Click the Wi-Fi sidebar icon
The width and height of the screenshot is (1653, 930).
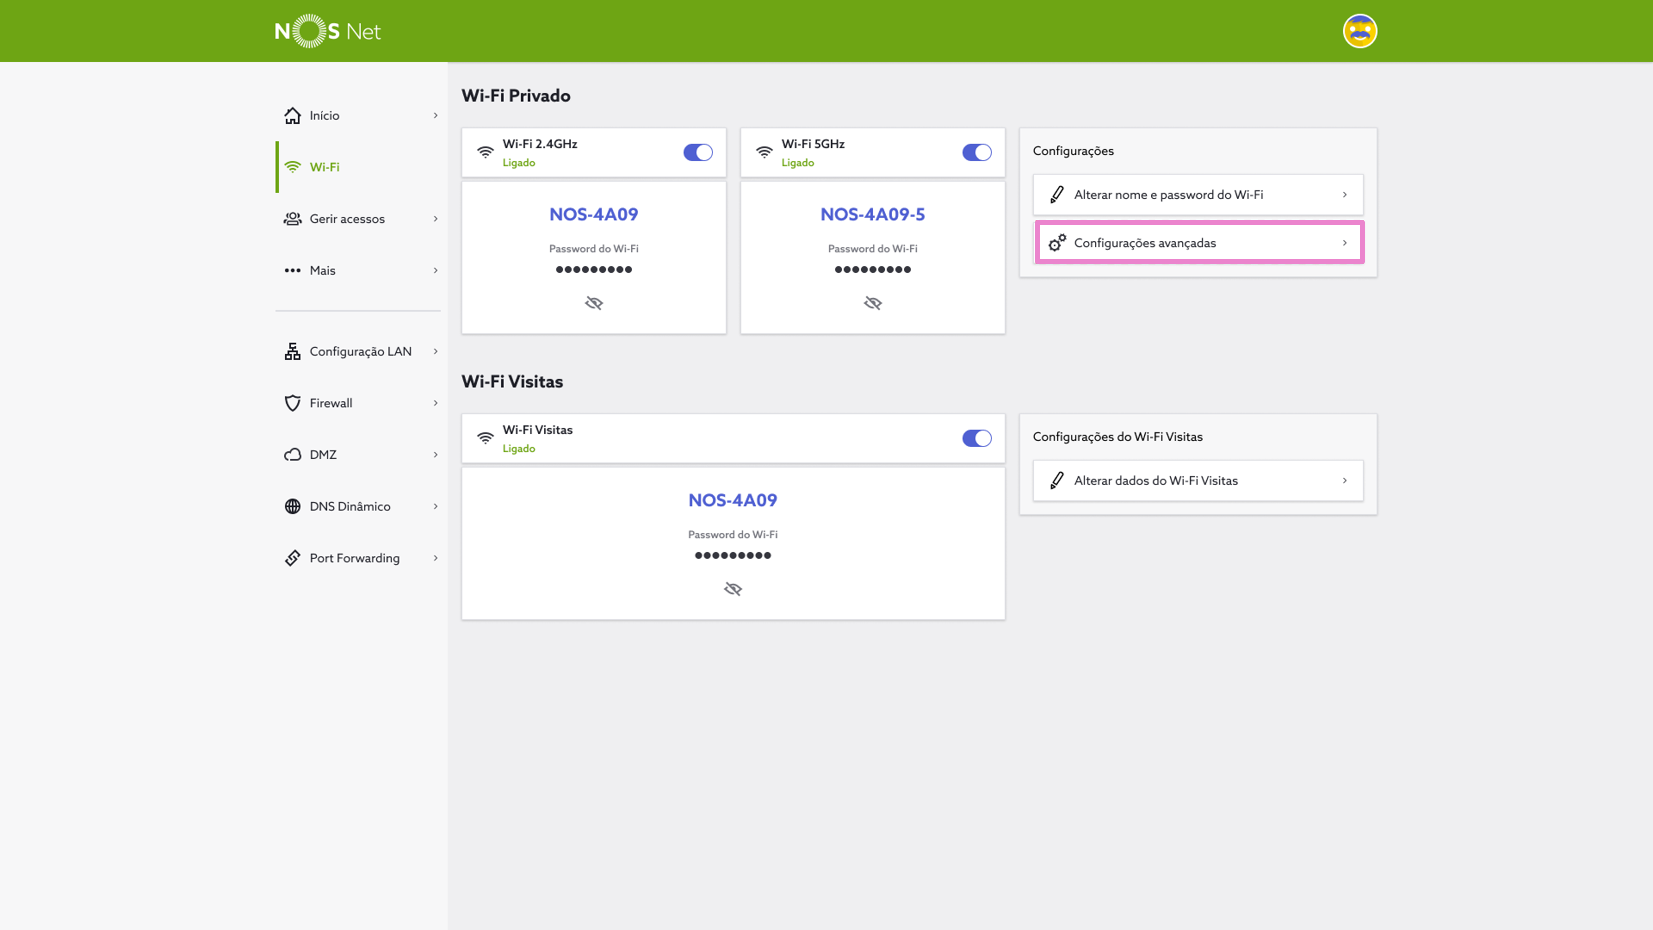point(292,167)
